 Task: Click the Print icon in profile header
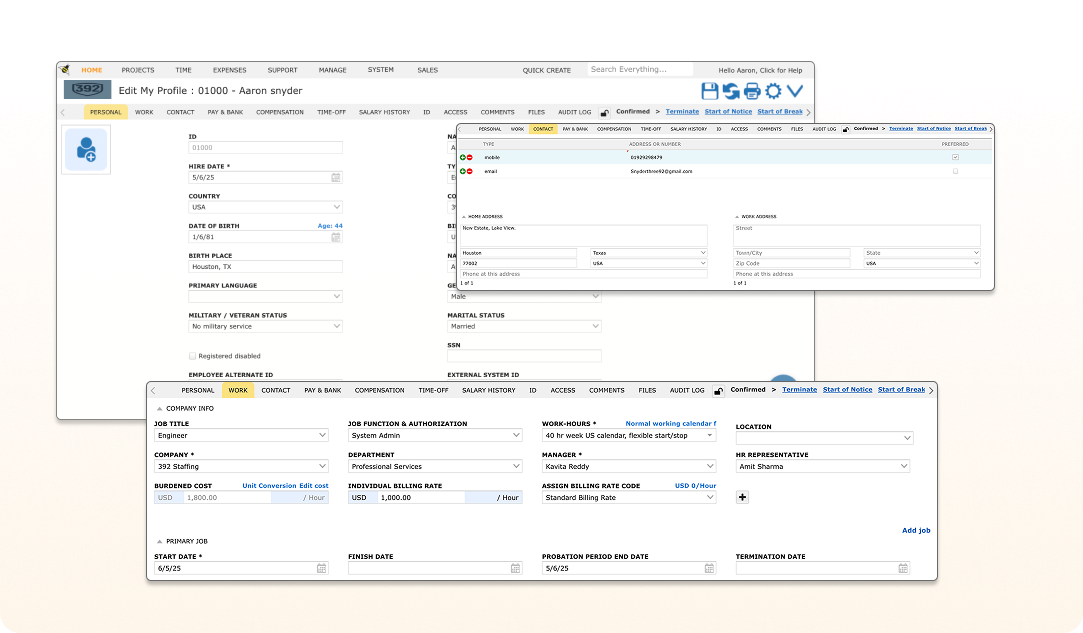pos(752,91)
